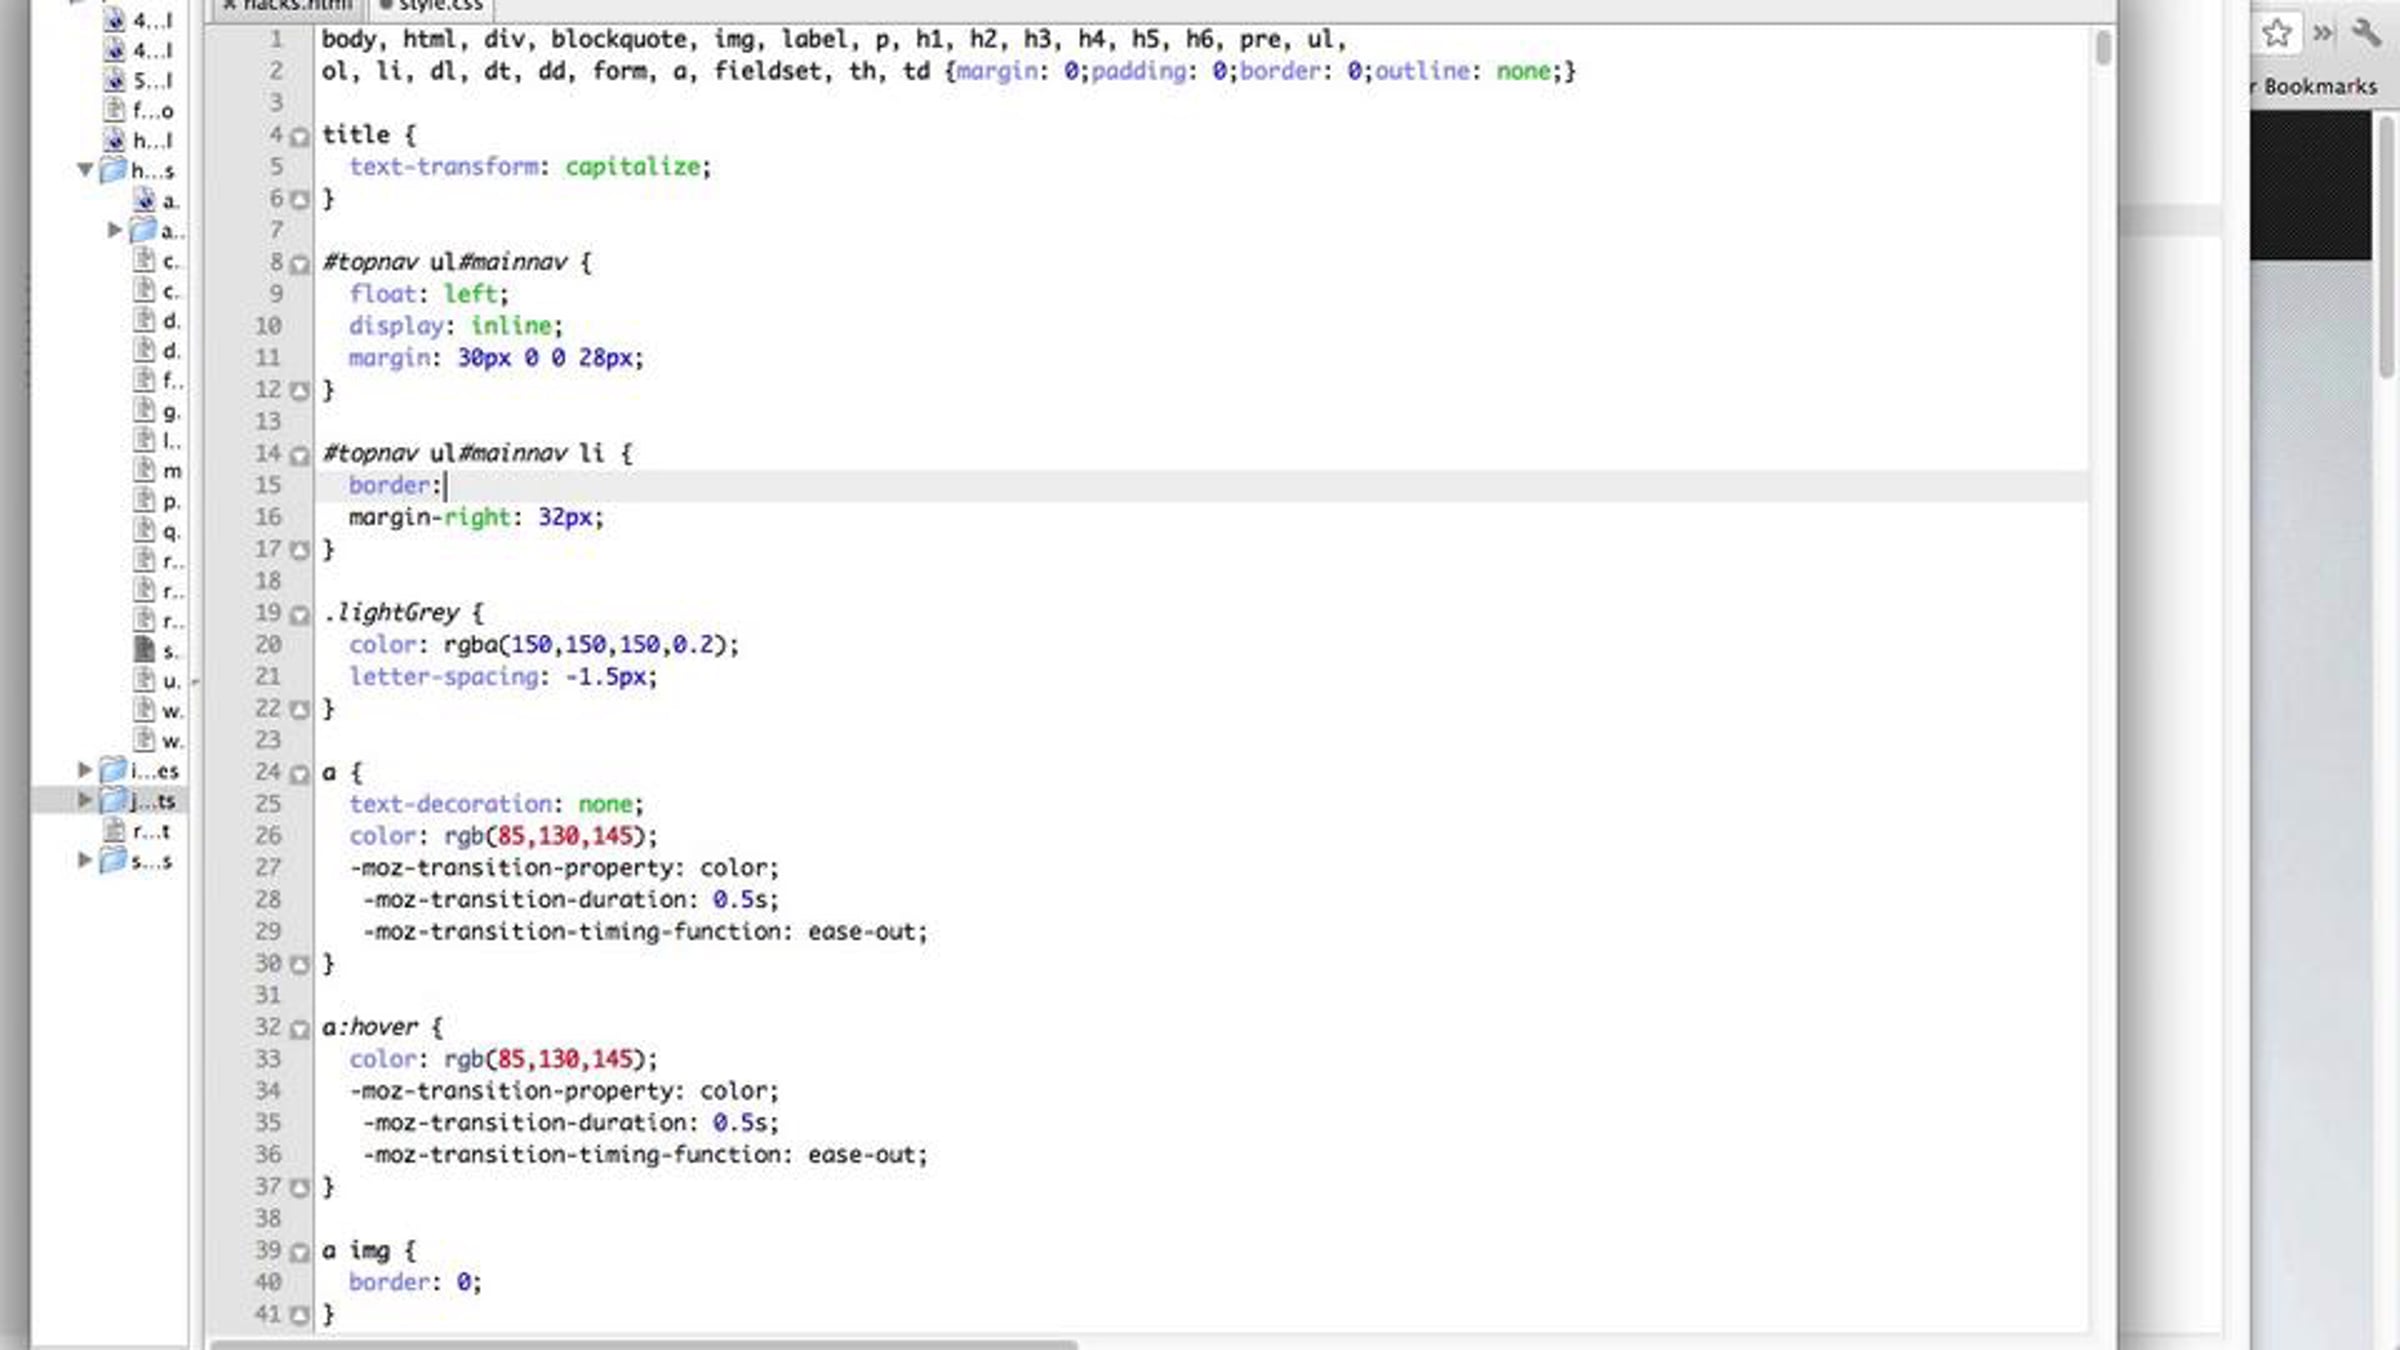The image size is (2400, 1350).
Task: Click the 'text-decoration: none;' declaration
Action: point(496,804)
